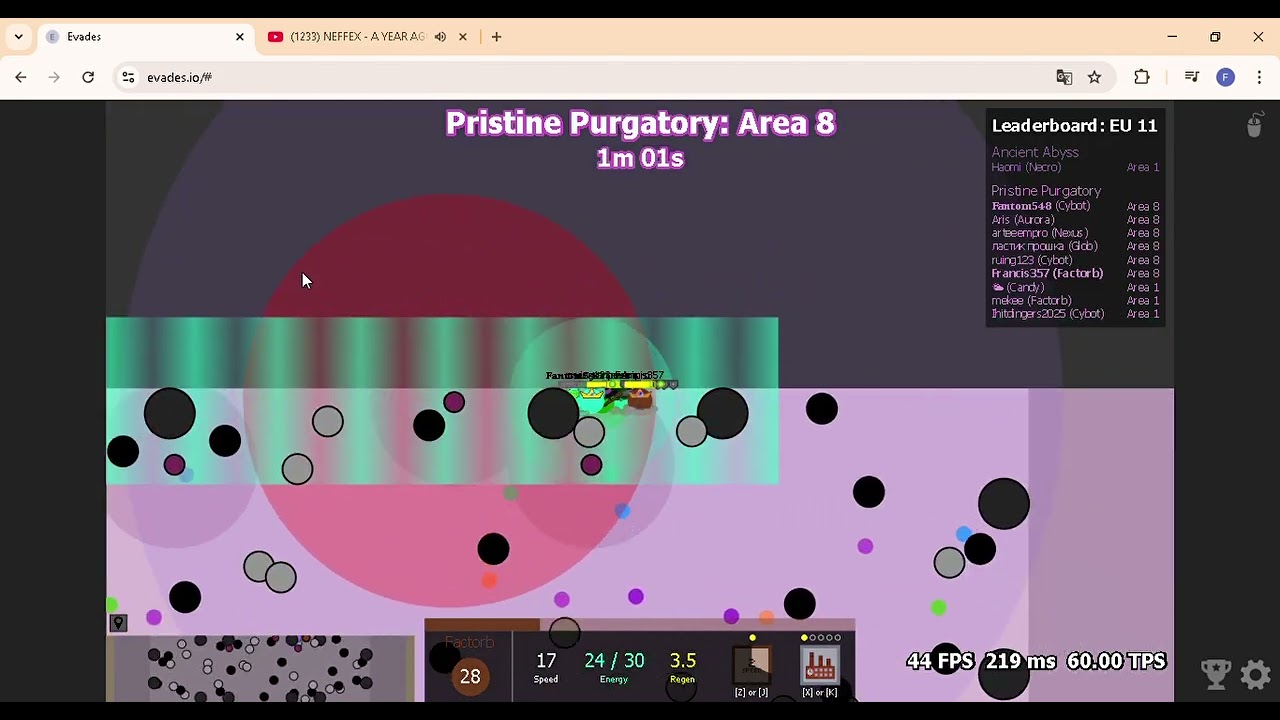The height and width of the screenshot is (720, 1280).
Task: Select Fantom548 (Cybot) leaderboard entry
Action: tap(1075, 206)
